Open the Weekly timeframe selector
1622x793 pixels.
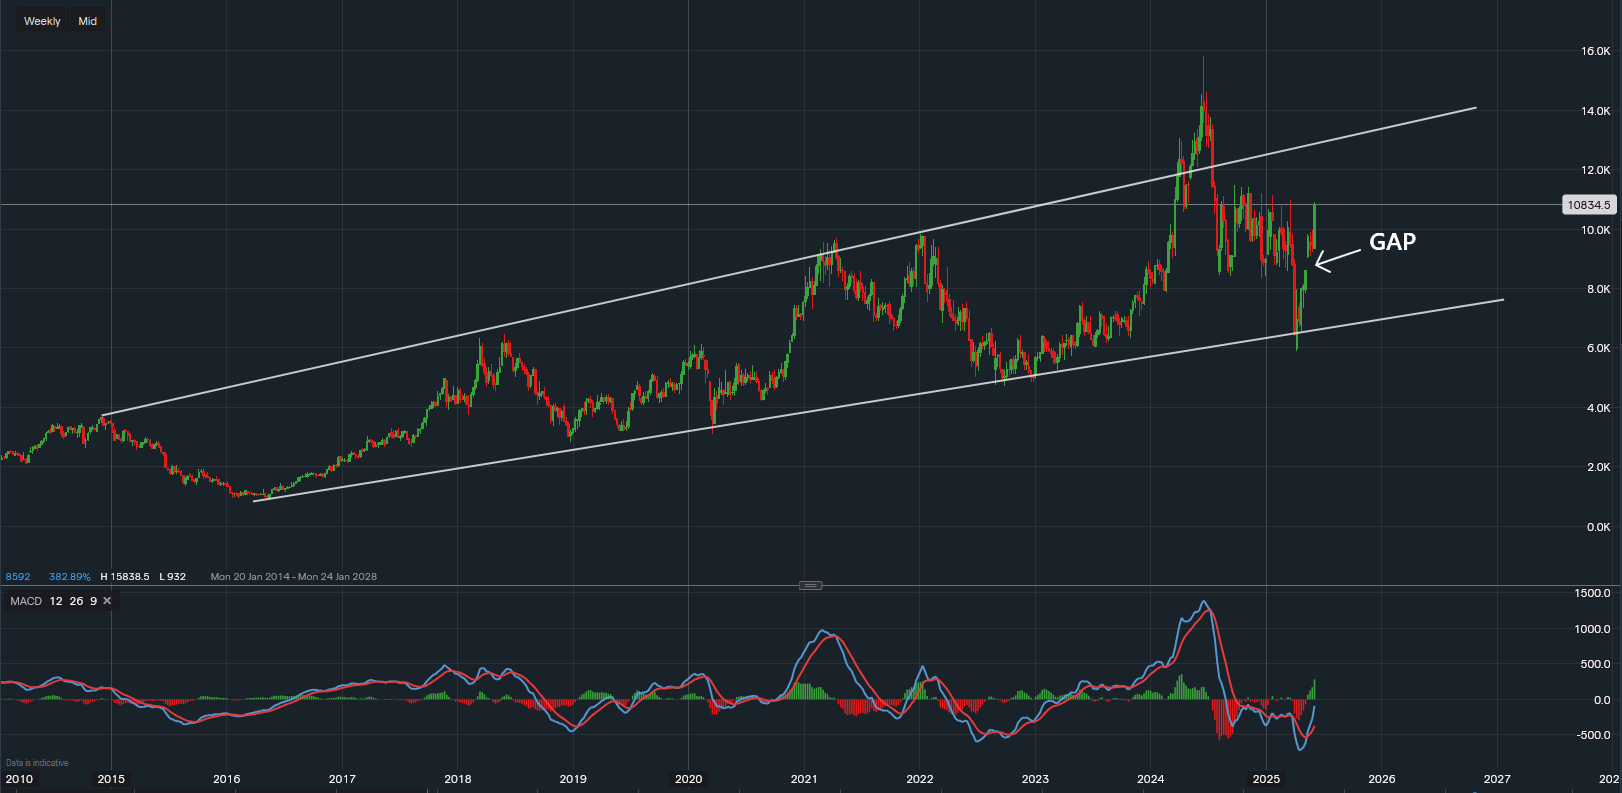pos(42,21)
